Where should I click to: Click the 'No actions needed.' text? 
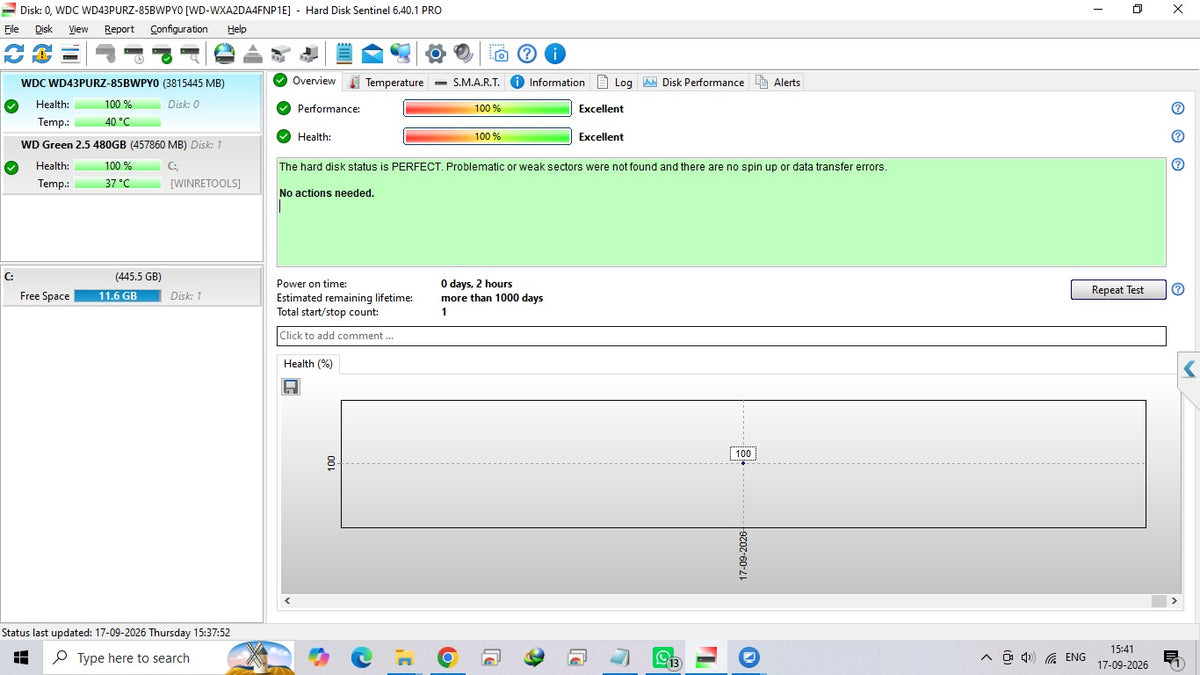pos(326,193)
